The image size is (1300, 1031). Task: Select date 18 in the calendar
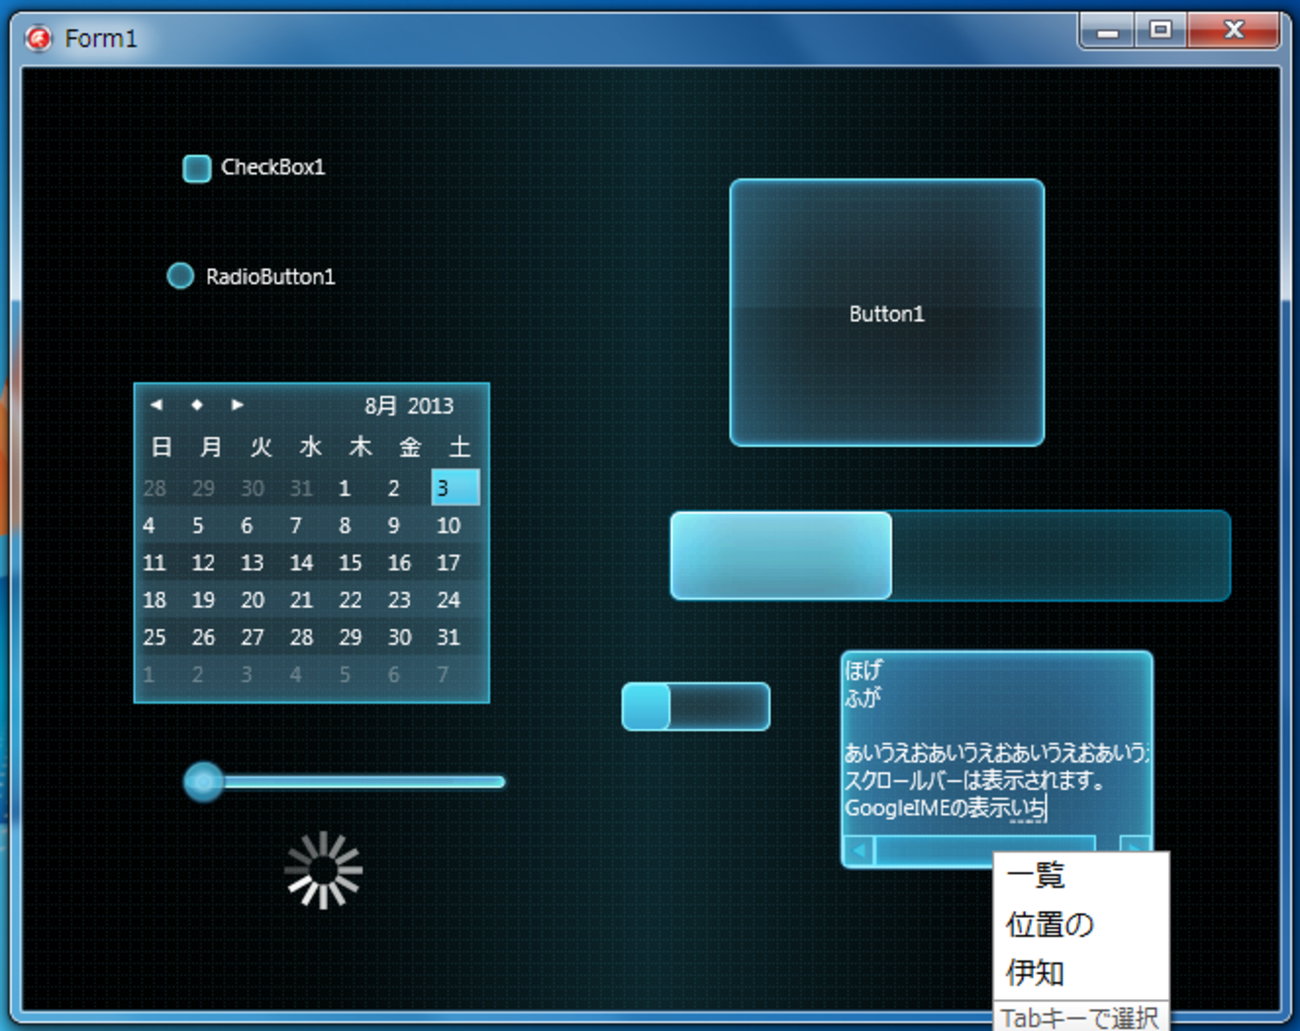(154, 600)
